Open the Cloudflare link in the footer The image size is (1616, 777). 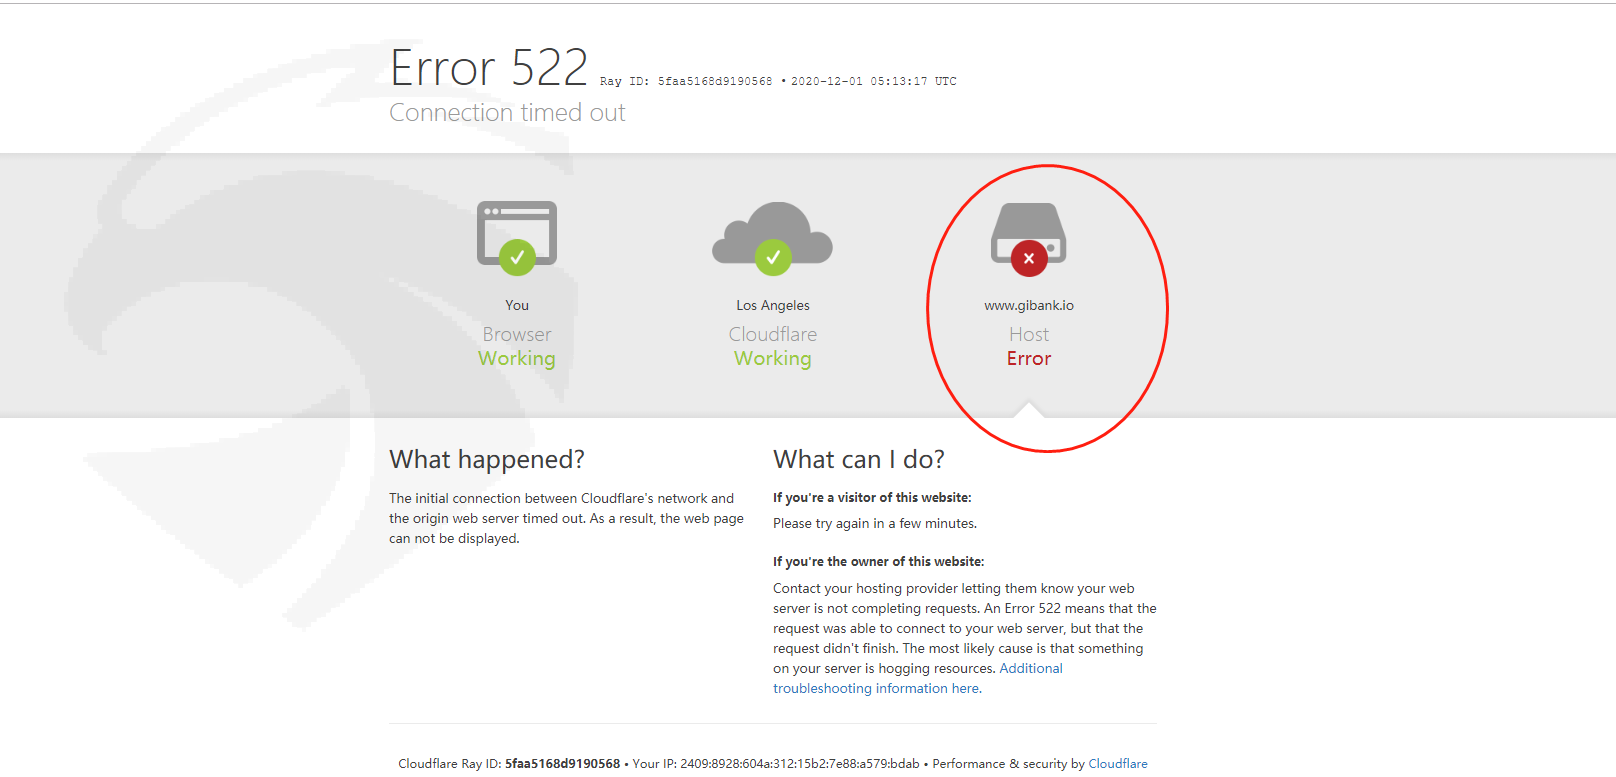point(1118,764)
